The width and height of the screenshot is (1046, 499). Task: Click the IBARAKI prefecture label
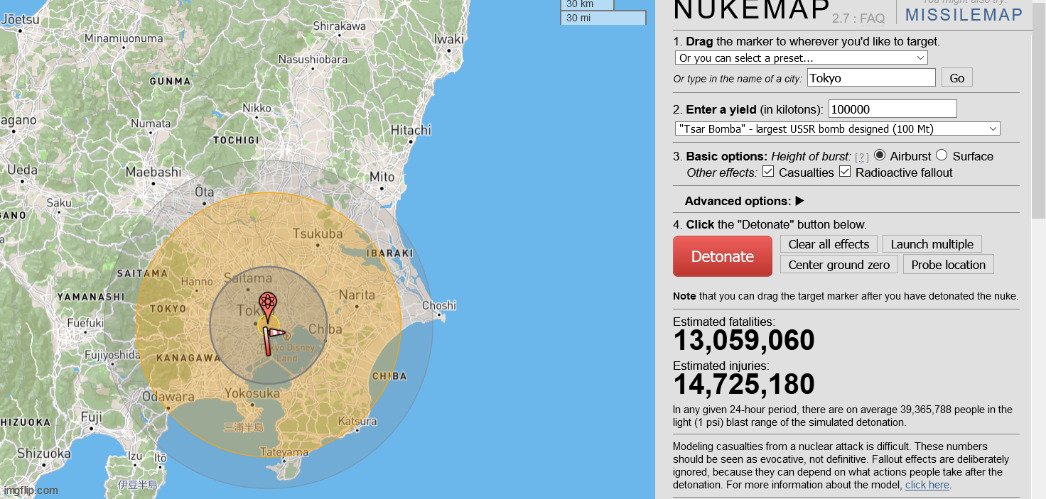[x=389, y=253]
